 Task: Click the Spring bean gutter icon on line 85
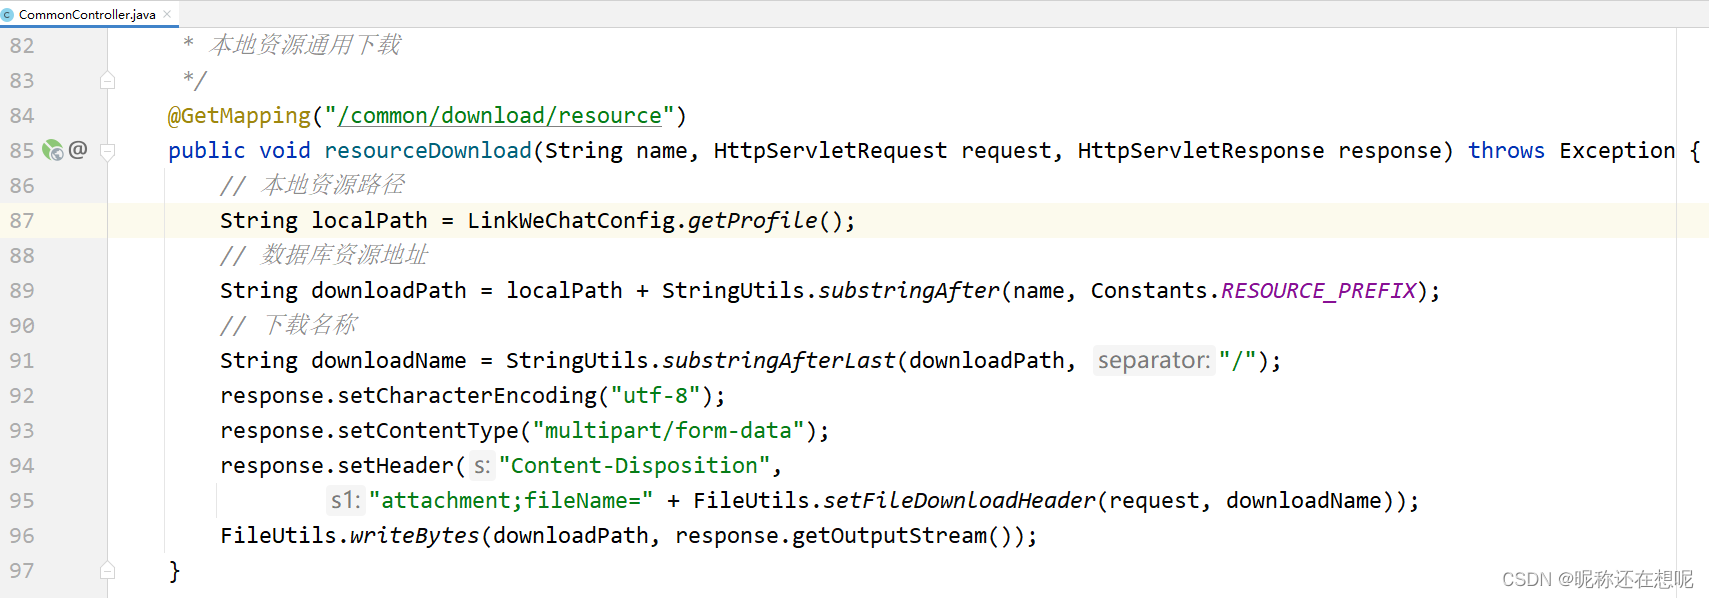53,150
